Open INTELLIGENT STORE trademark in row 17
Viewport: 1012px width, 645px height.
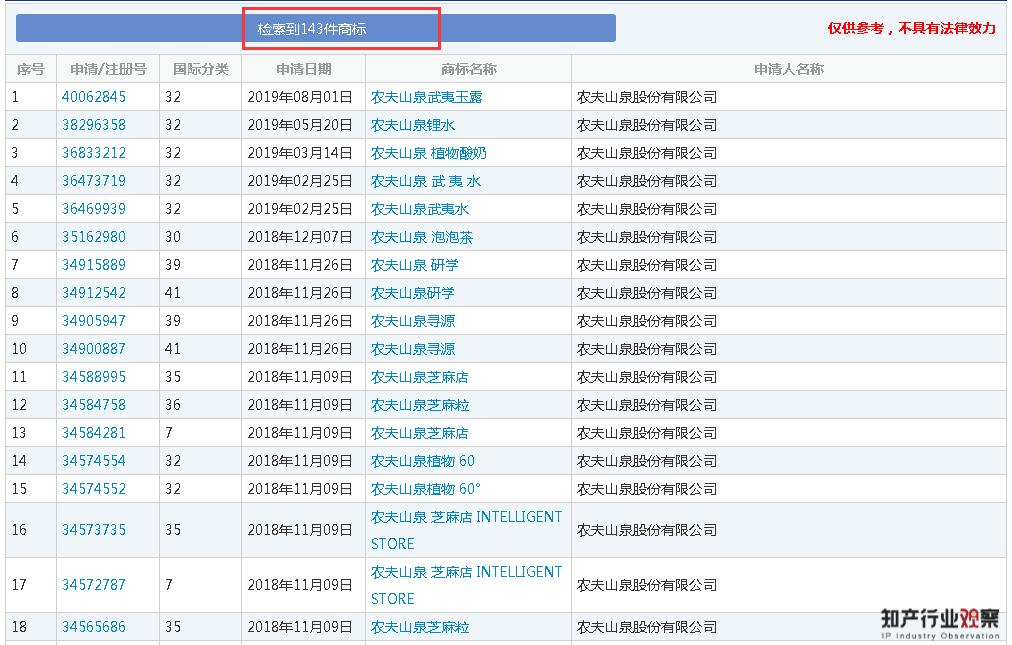click(x=466, y=585)
